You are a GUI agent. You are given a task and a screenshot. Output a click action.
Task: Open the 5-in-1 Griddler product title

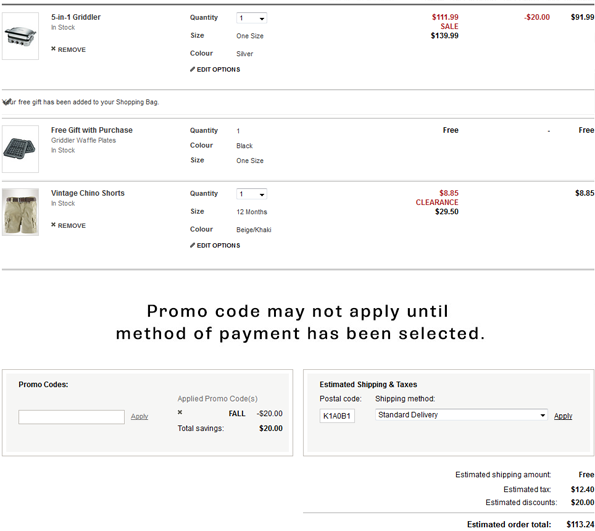[x=76, y=17]
